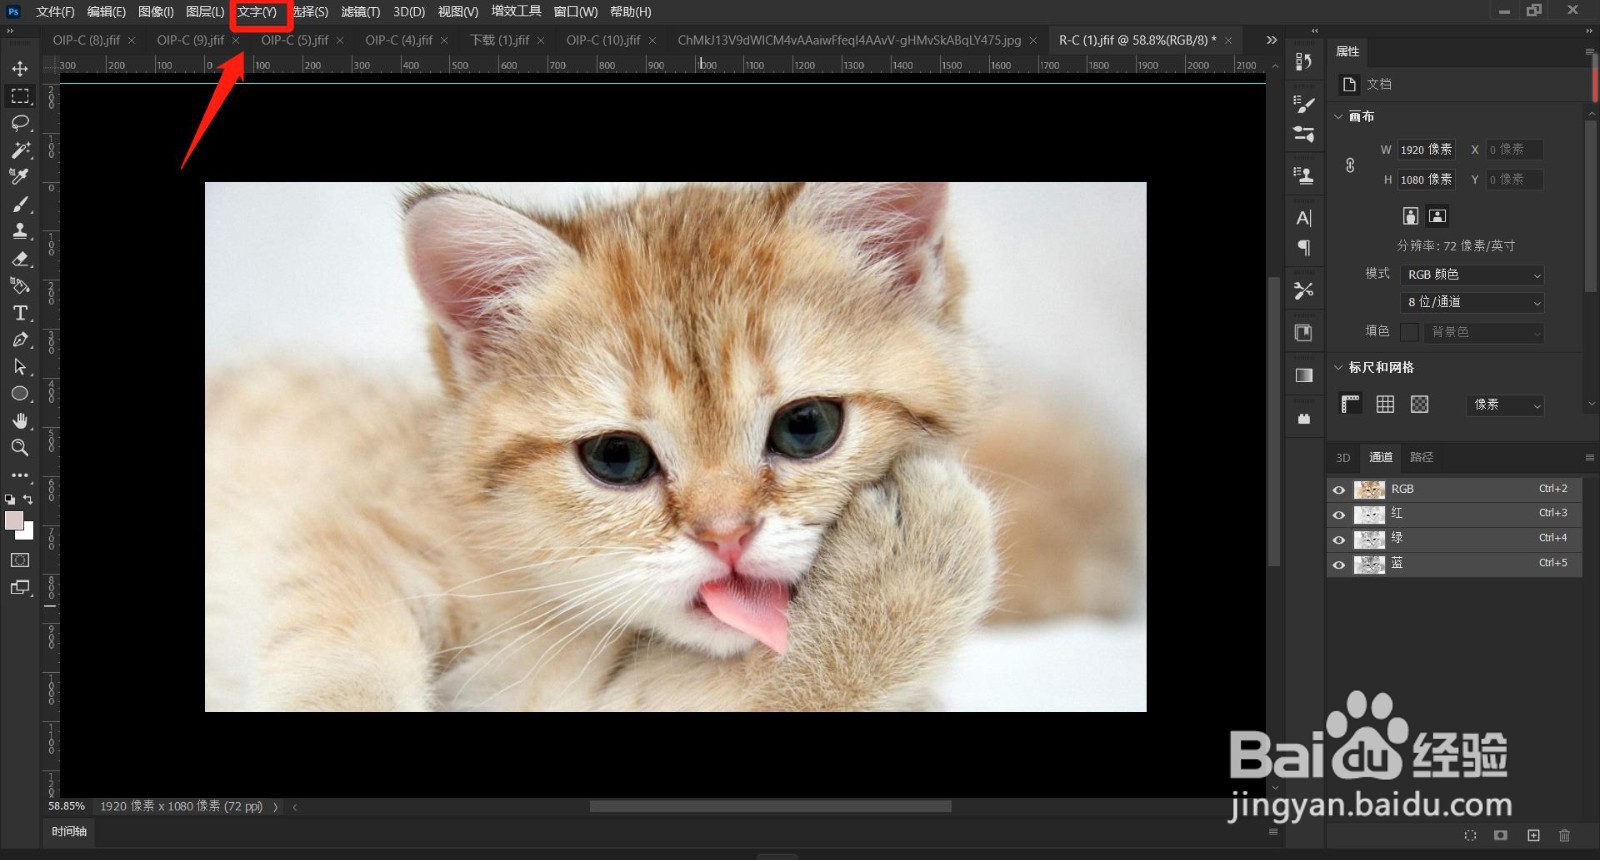Swap foreground and background colors arrow
The height and width of the screenshot is (860, 1600).
point(28,499)
